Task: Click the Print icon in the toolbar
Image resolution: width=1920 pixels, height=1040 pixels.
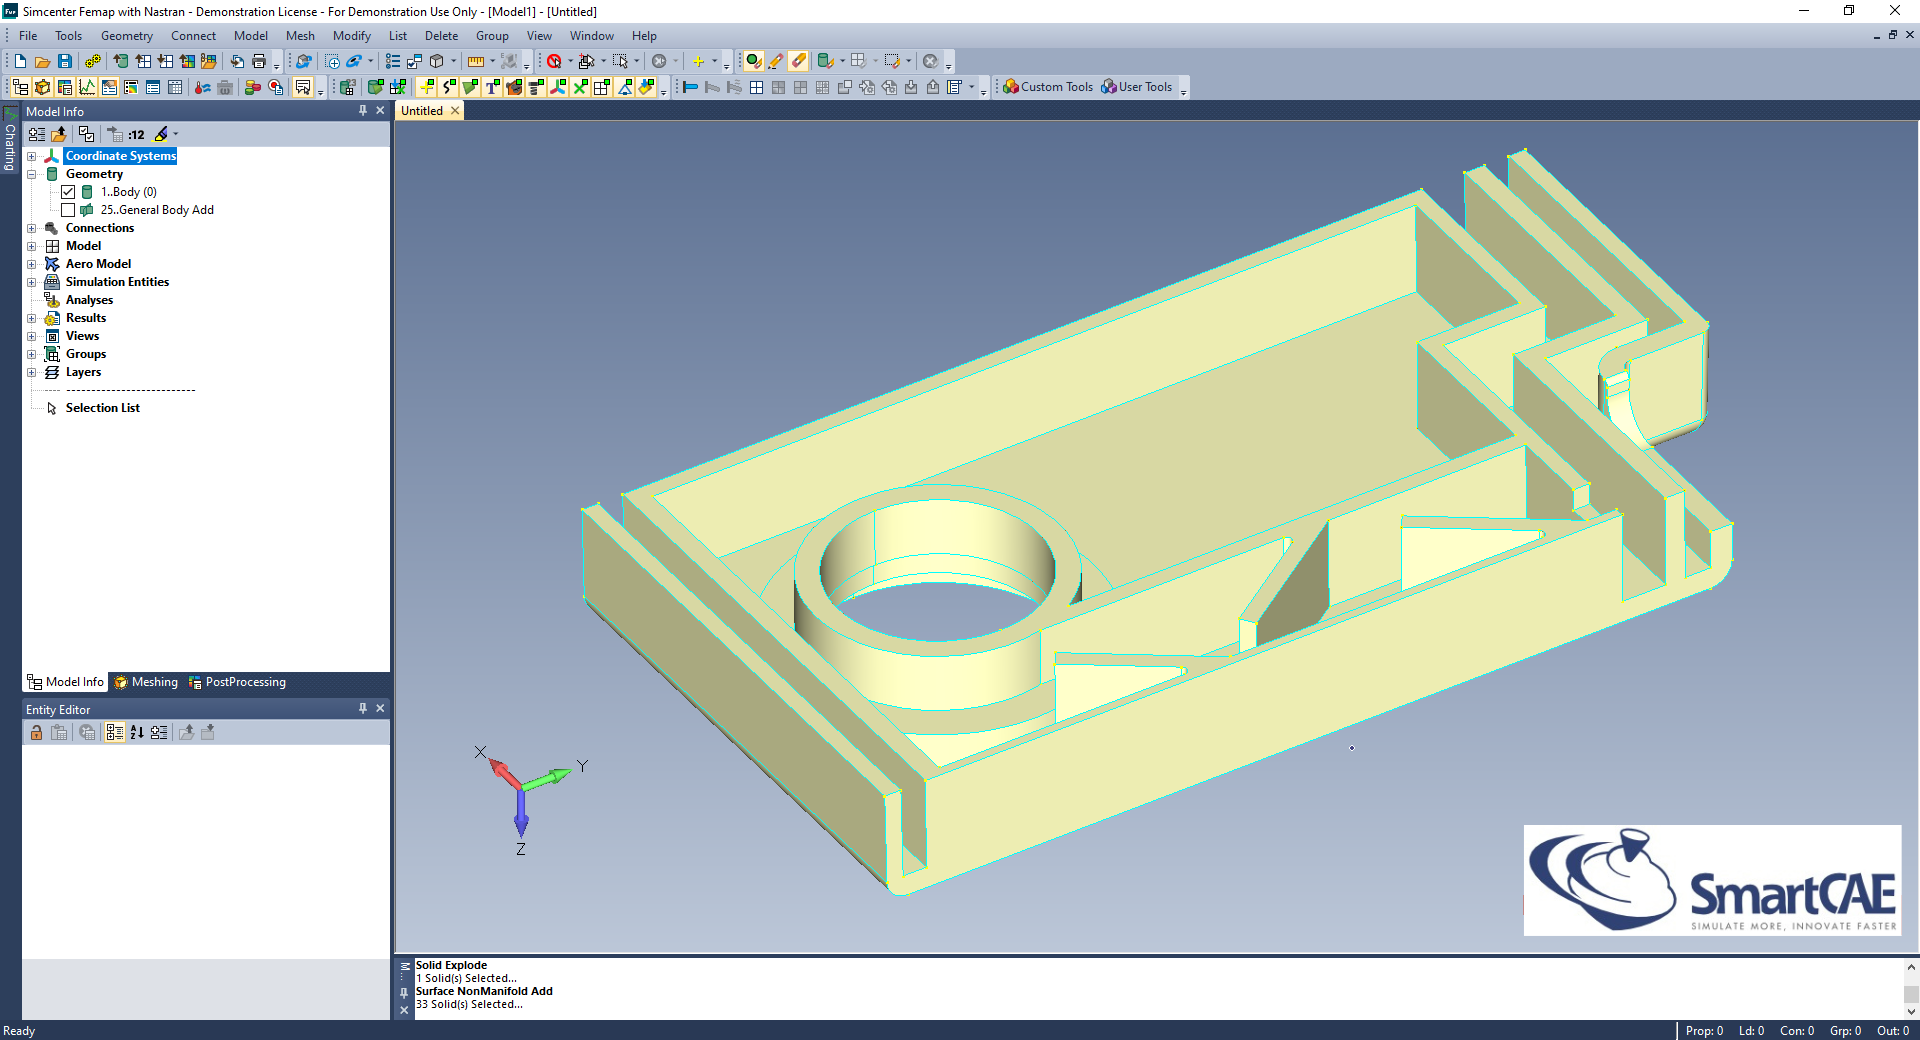Action: (259, 61)
